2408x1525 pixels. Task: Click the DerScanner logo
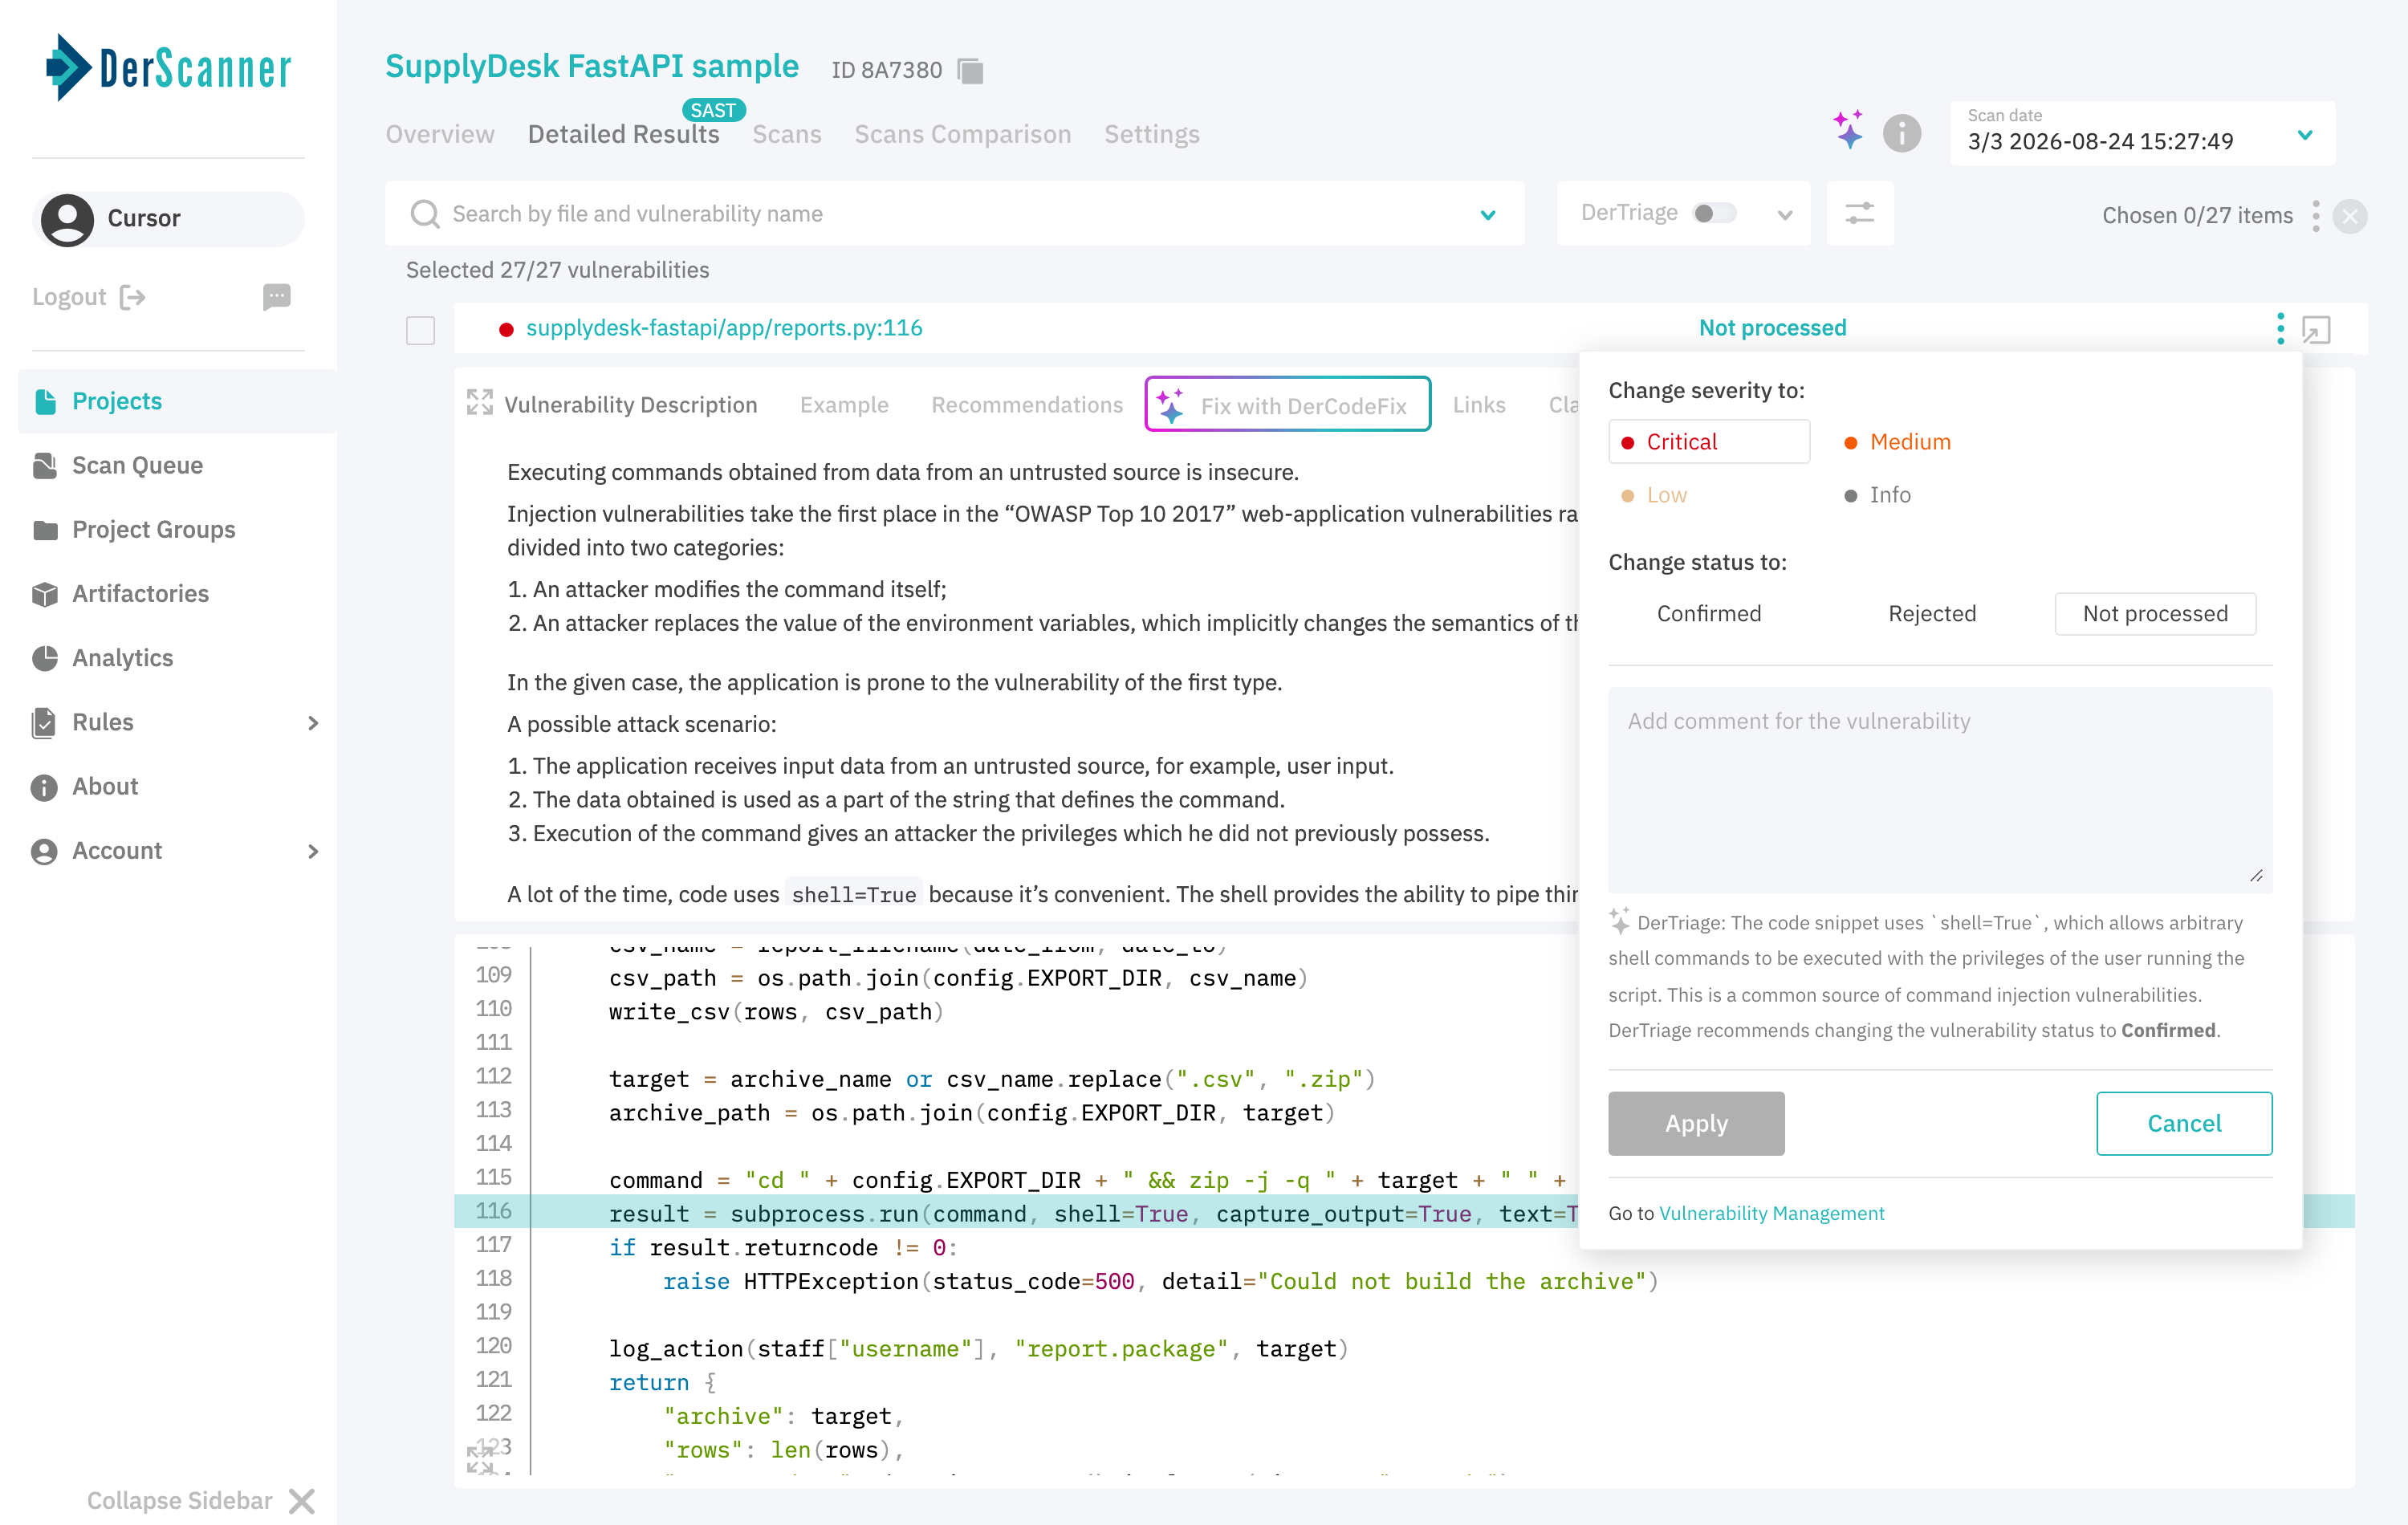168,68
